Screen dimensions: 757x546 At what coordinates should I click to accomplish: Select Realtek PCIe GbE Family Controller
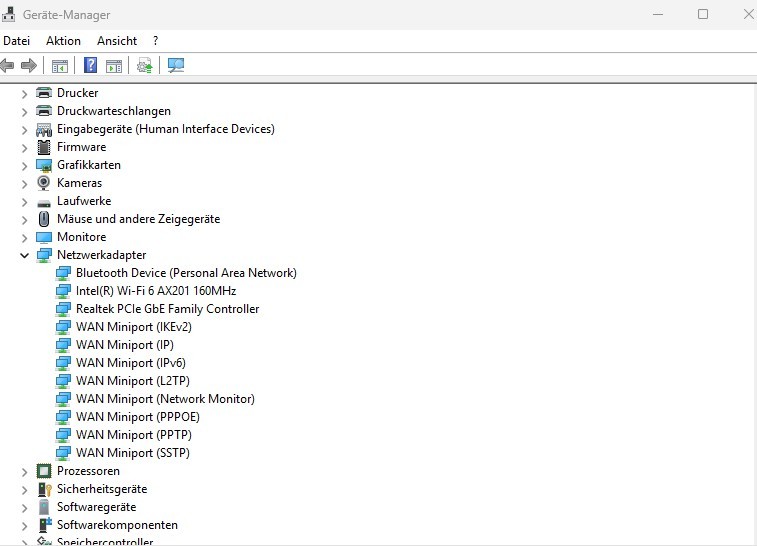point(167,309)
